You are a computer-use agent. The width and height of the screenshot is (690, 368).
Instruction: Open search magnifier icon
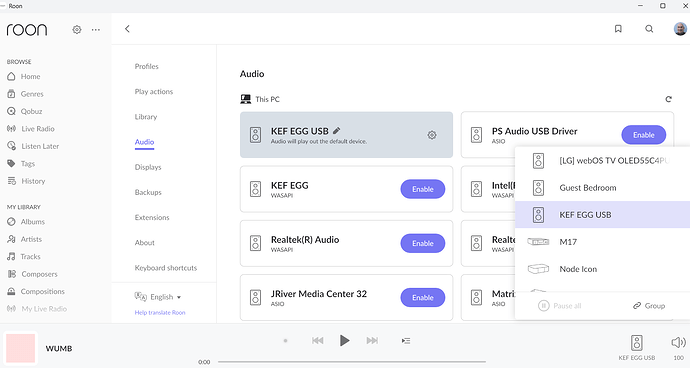[x=649, y=29]
